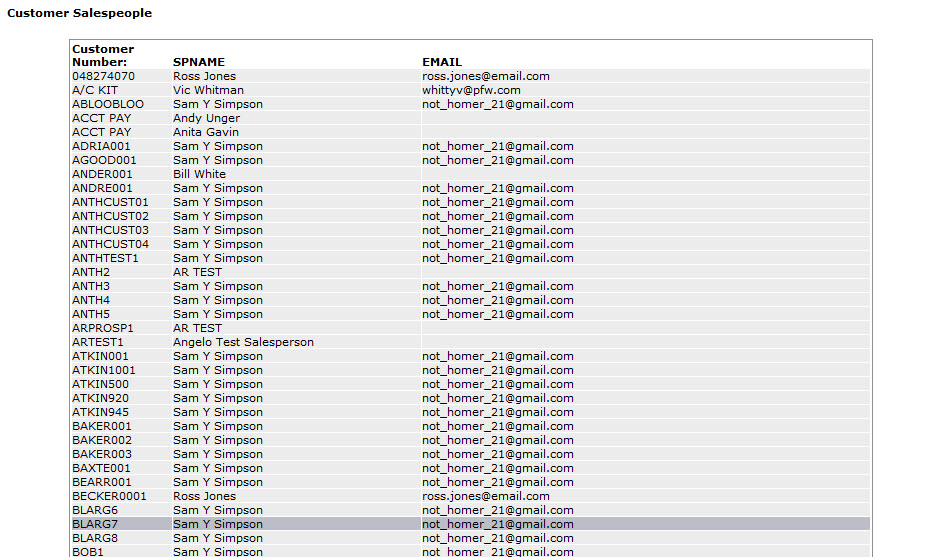The height and width of the screenshot is (557, 937).
Task: Click Angelo Test Salesperson name
Action: [243, 342]
